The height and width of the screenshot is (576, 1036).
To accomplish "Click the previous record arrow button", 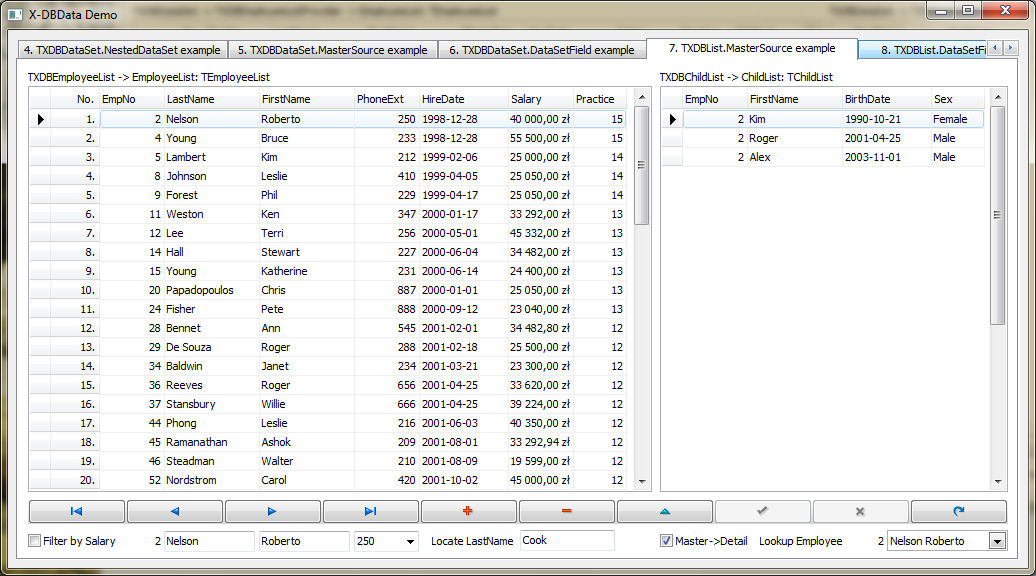I will pos(175,511).
